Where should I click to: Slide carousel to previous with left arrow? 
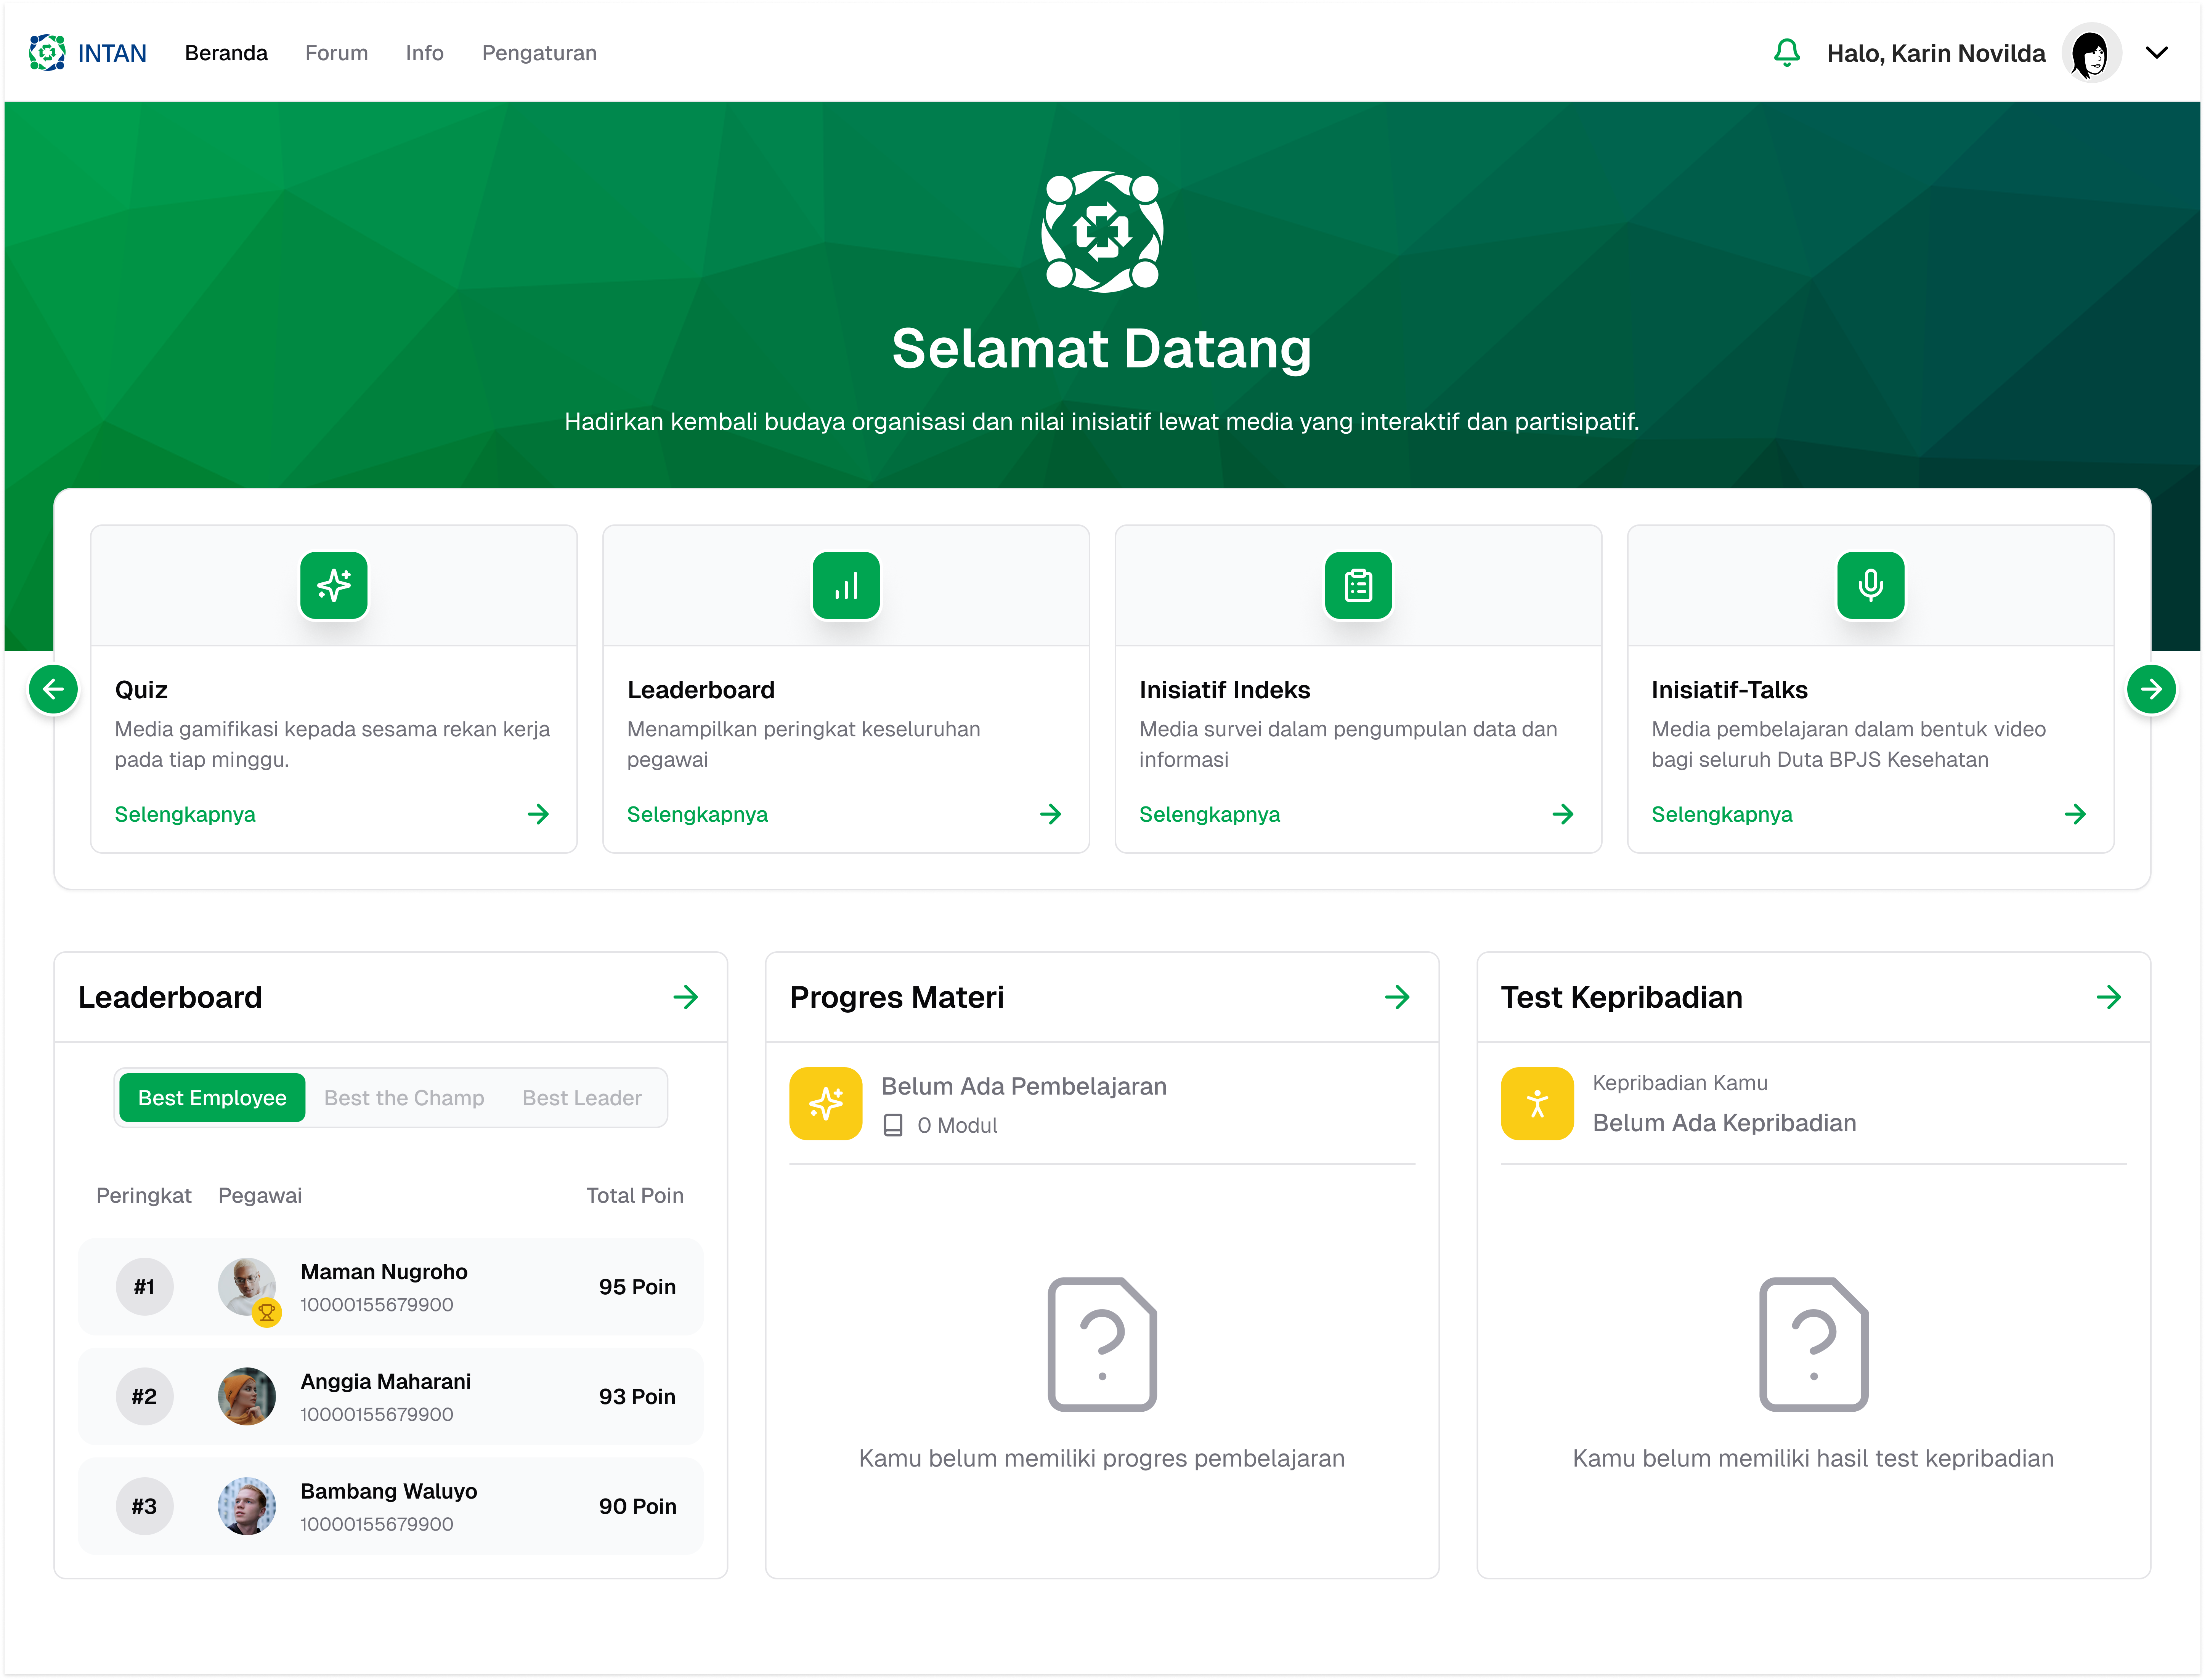click(53, 689)
